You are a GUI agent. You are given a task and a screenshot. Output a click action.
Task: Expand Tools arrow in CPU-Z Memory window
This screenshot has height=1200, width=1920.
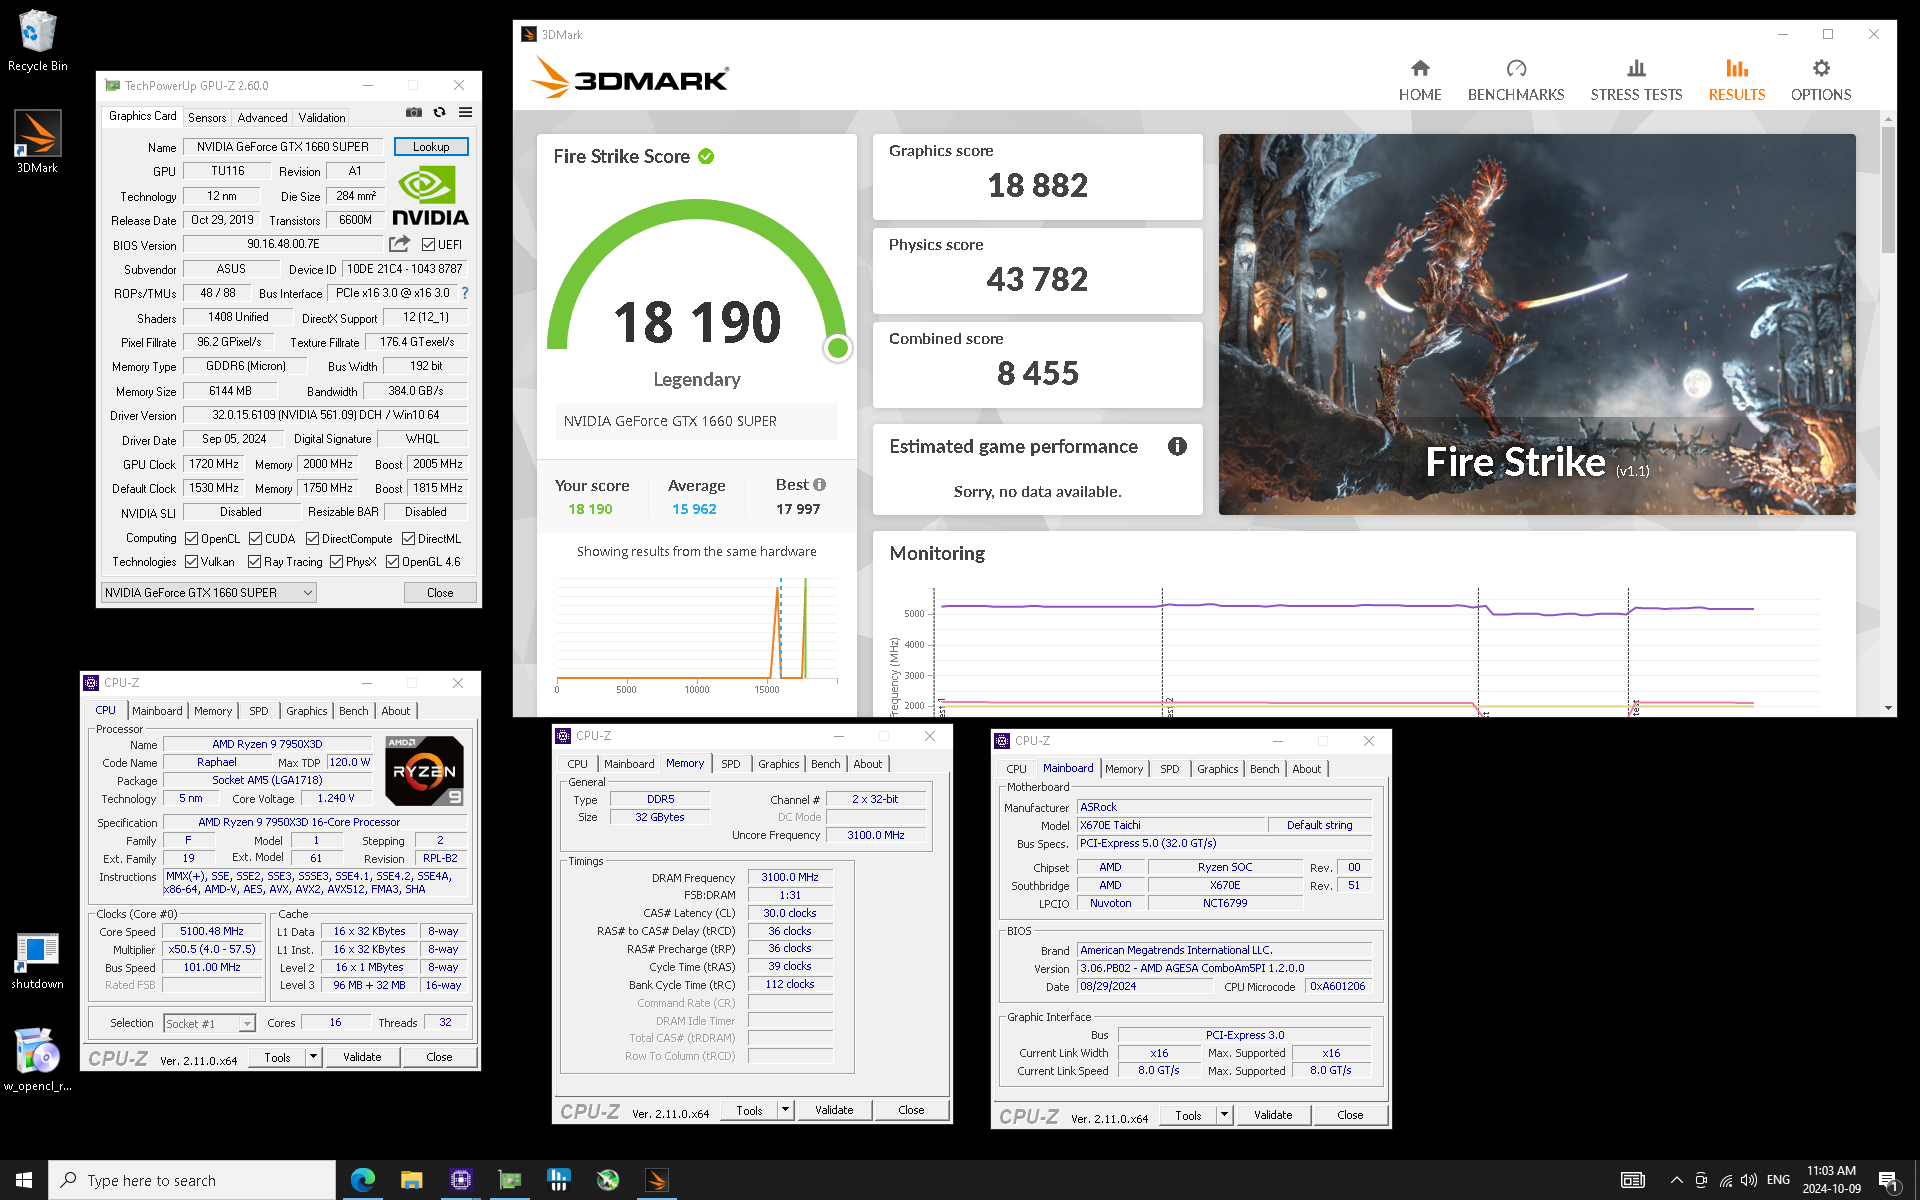[785, 1110]
